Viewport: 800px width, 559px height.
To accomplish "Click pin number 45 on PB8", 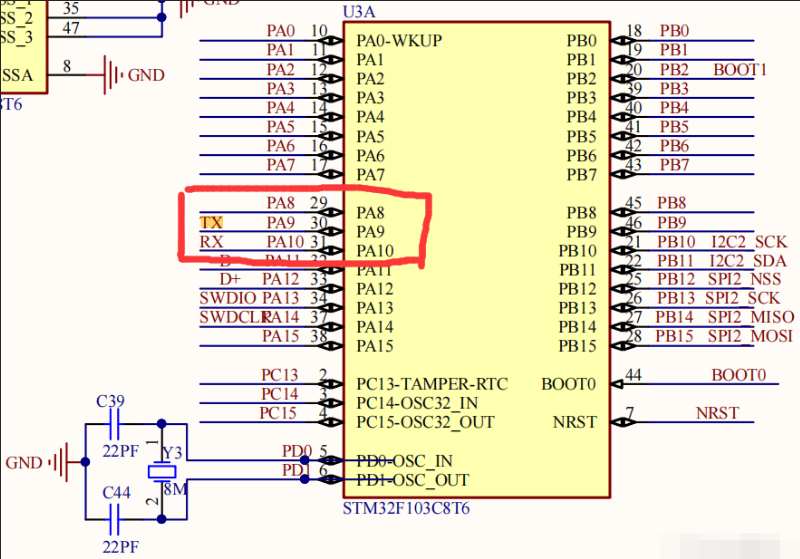I will coord(633,203).
